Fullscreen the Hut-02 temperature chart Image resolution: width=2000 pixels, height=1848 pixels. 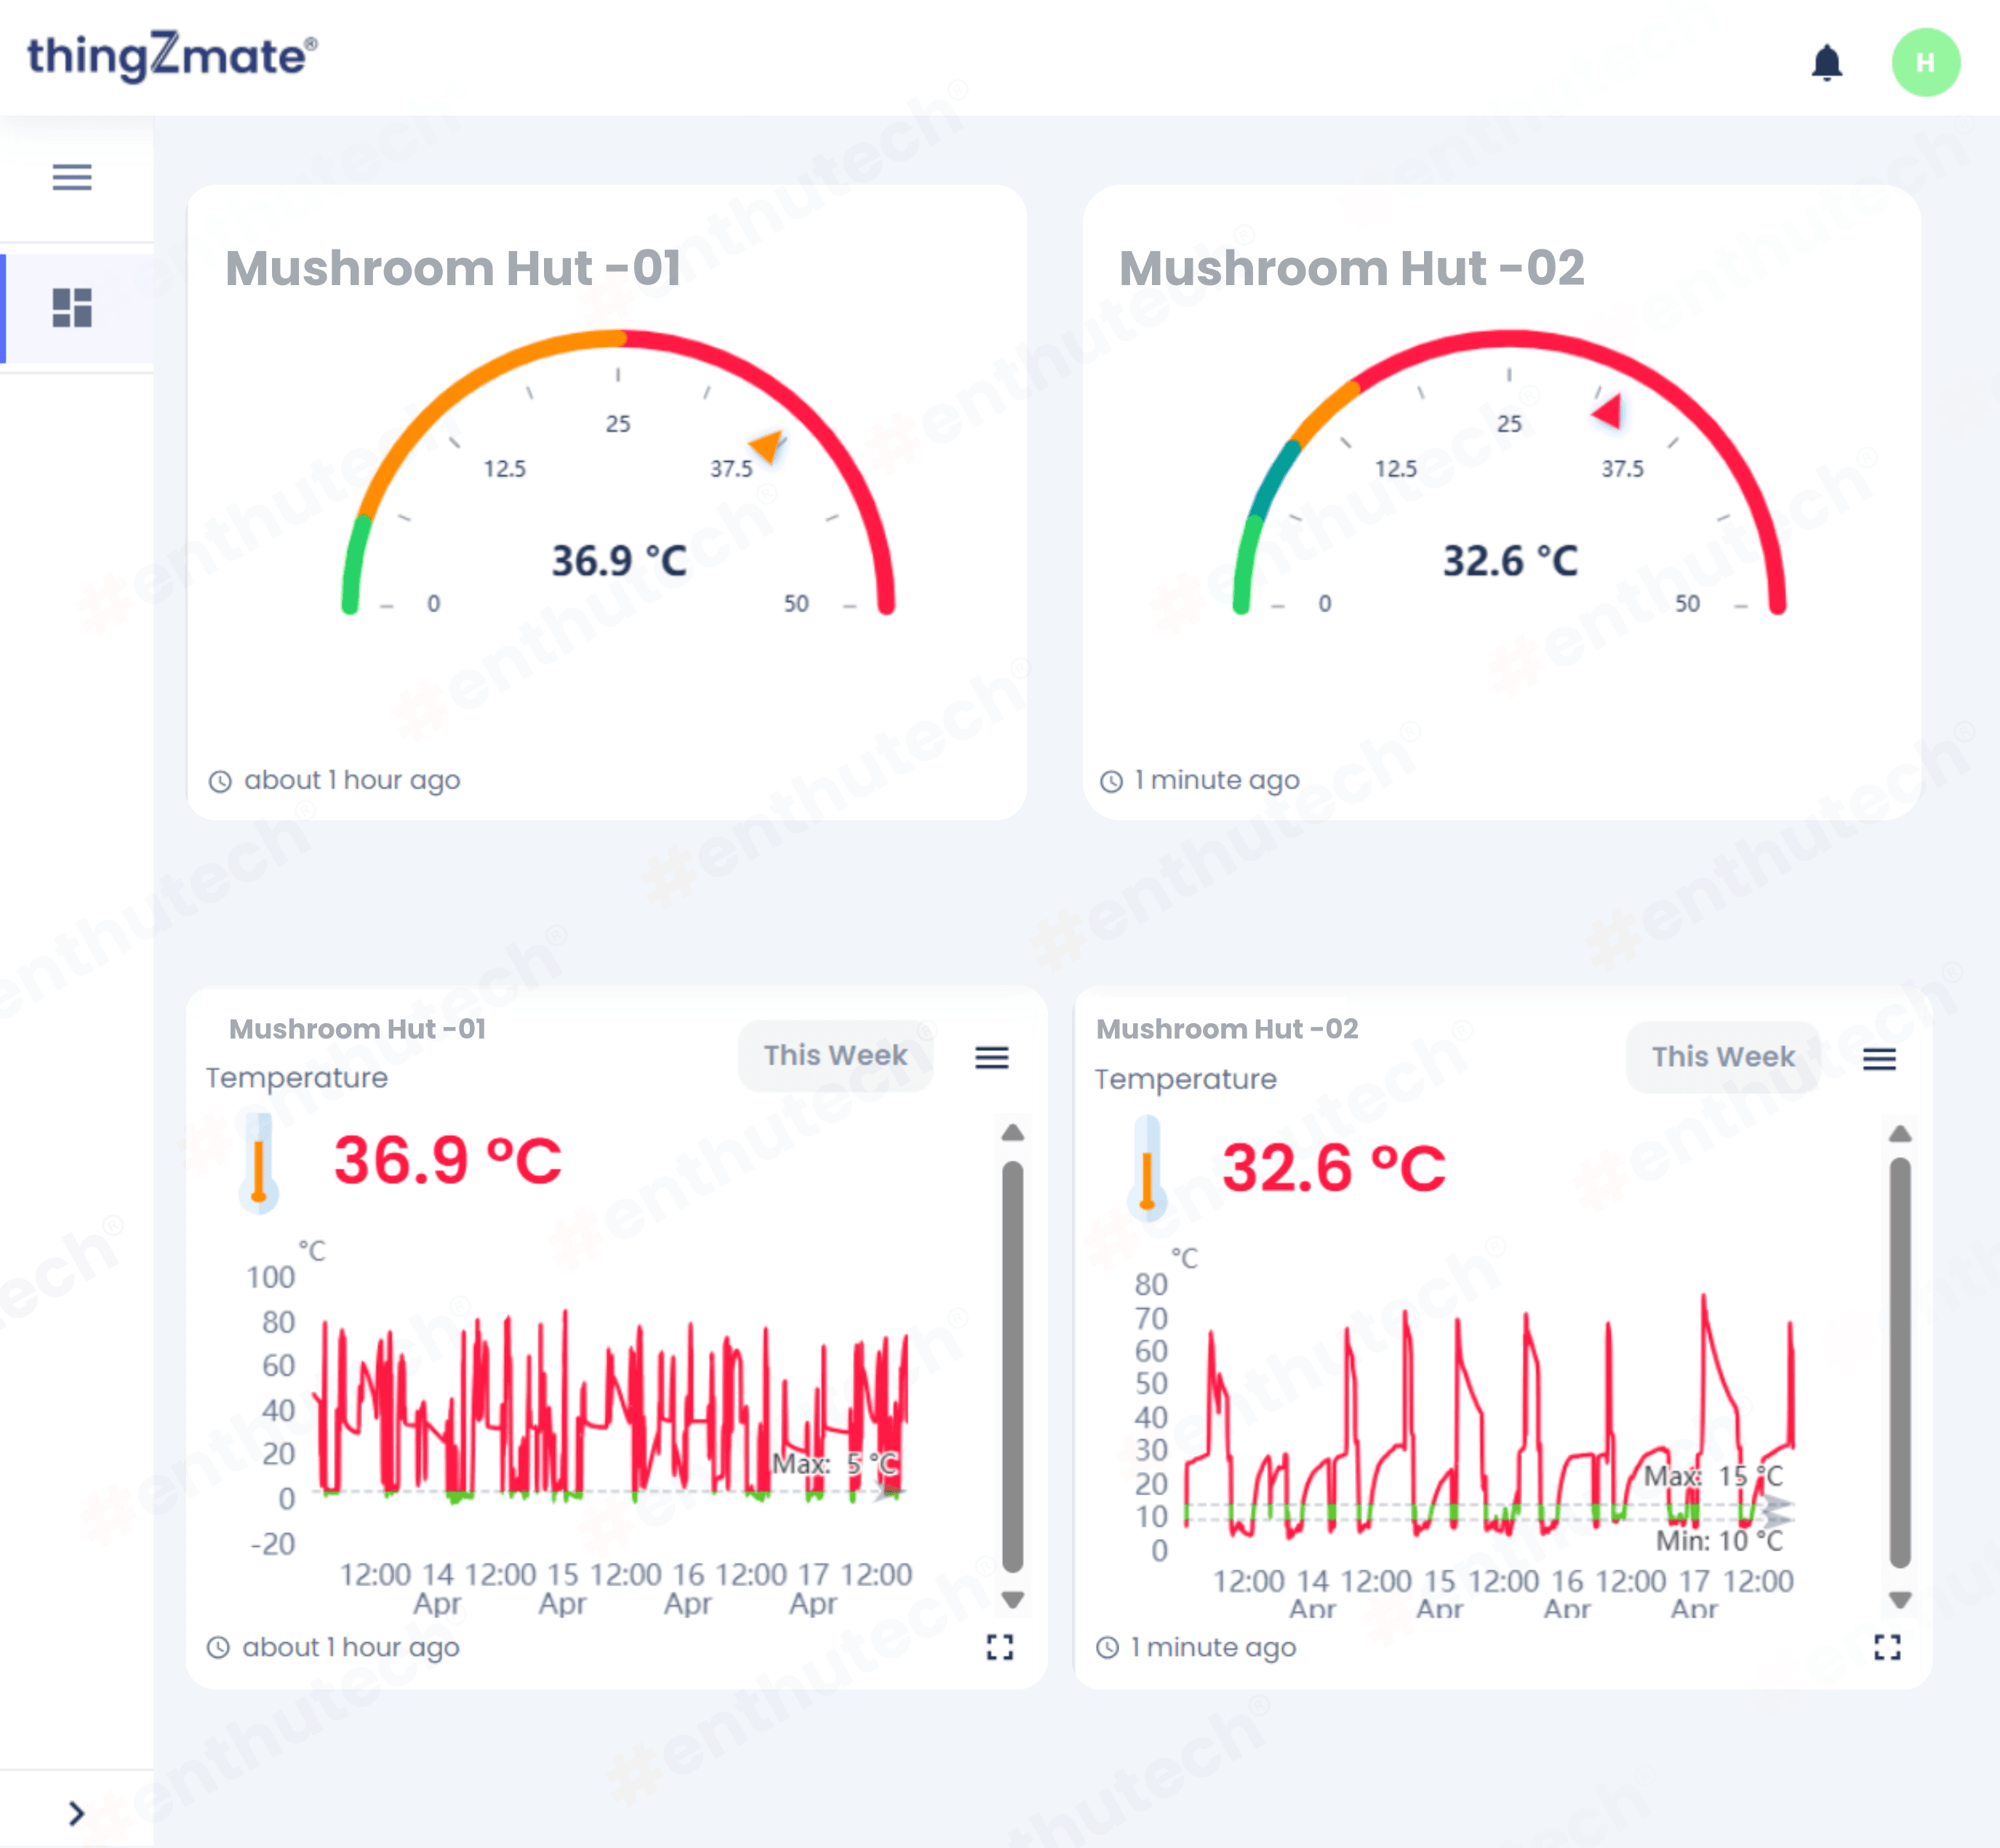[x=1886, y=1647]
